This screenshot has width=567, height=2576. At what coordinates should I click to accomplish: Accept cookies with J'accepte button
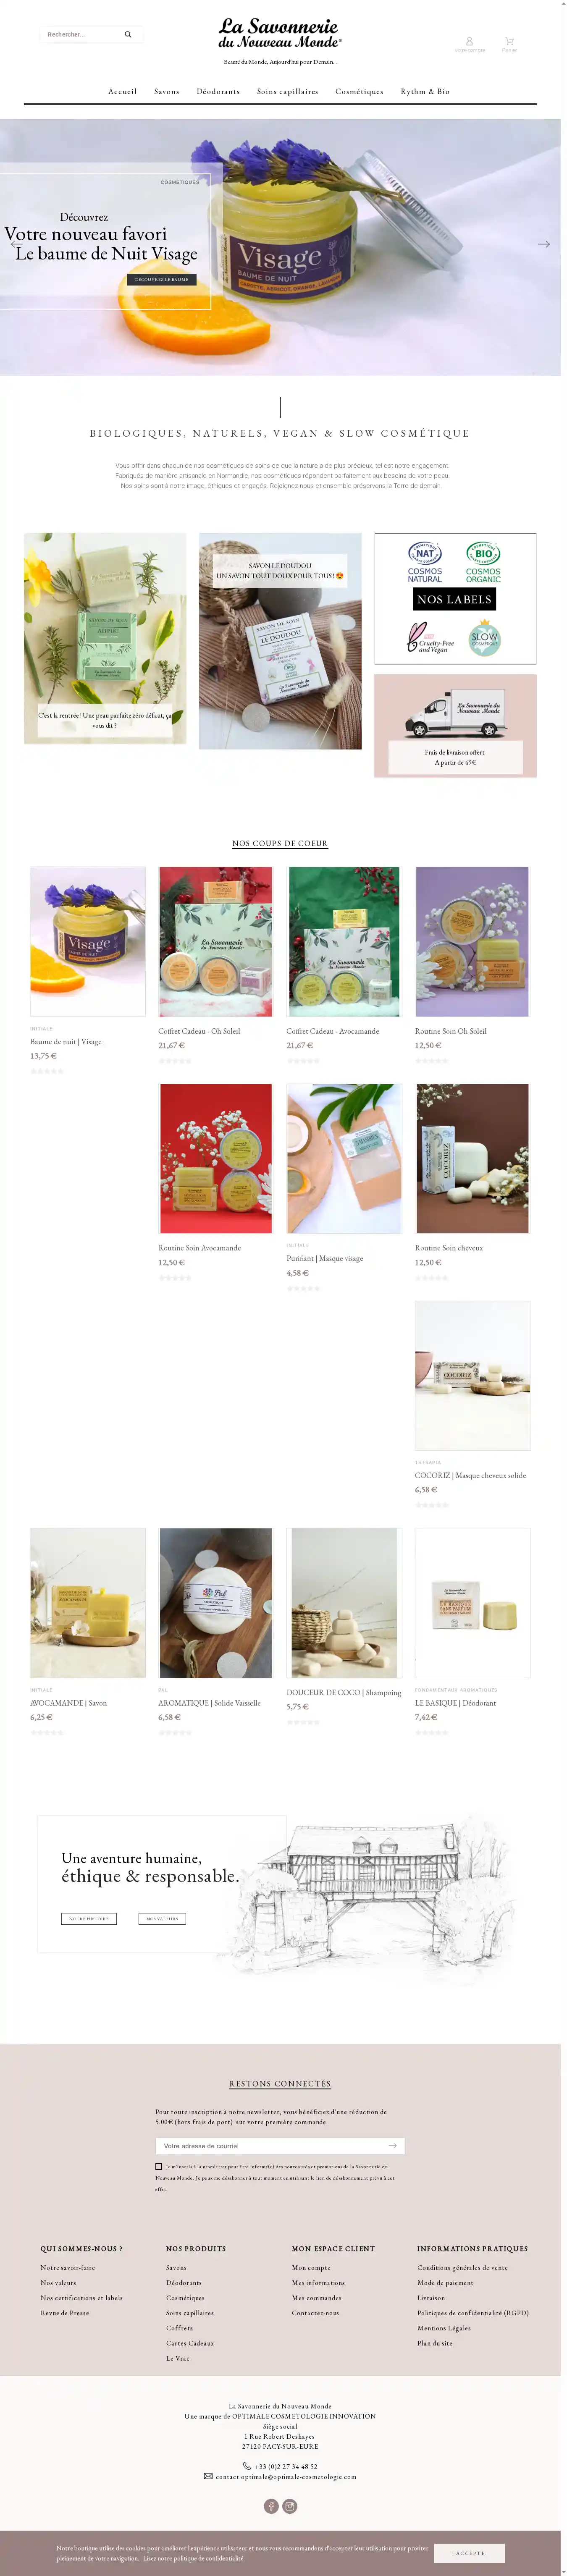[469, 2552]
